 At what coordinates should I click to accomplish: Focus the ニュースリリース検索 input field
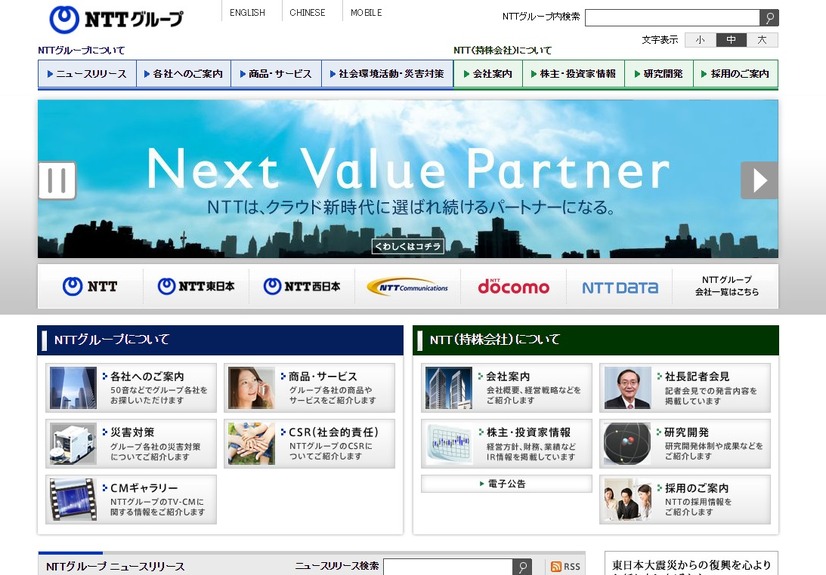click(448, 567)
